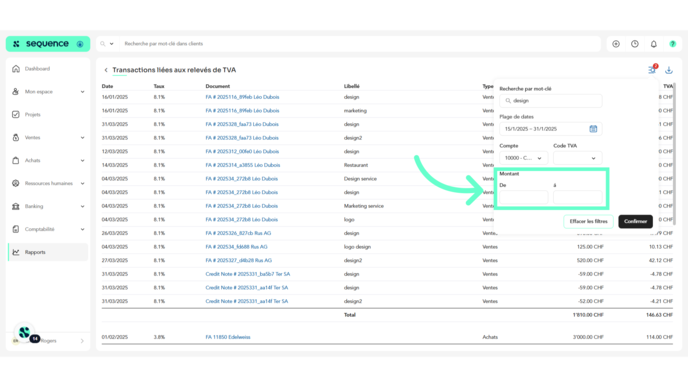This screenshot has height=387, width=688.
Task: Open the calendar date picker icon
Action: [x=593, y=129]
